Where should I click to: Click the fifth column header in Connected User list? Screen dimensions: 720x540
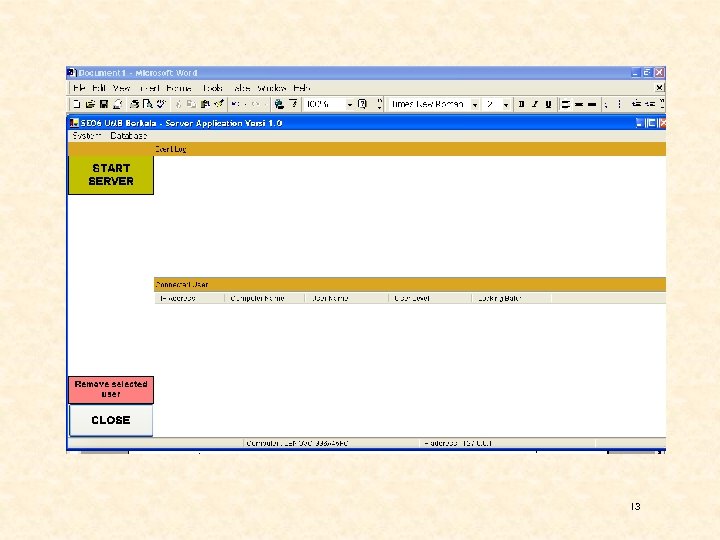pos(512,298)
